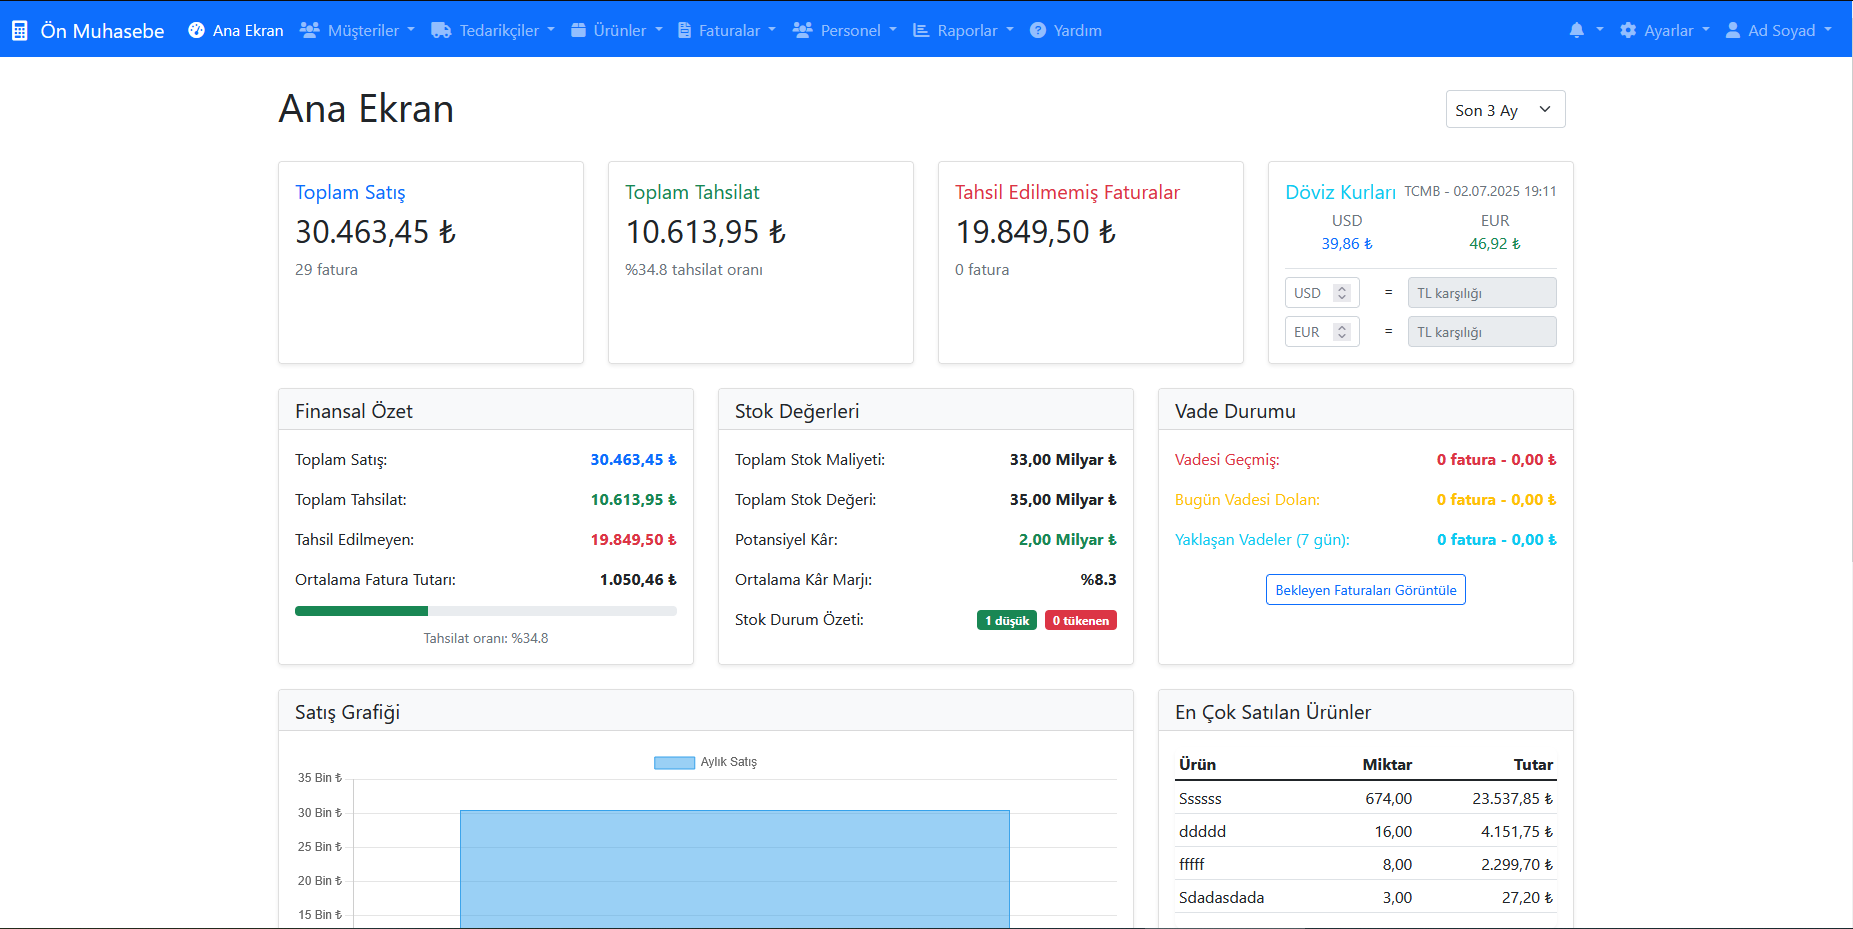This screenshot has height=929, width=1853.
Task: Click the Ayarlar gear icon
Action: click(1628, 30)
